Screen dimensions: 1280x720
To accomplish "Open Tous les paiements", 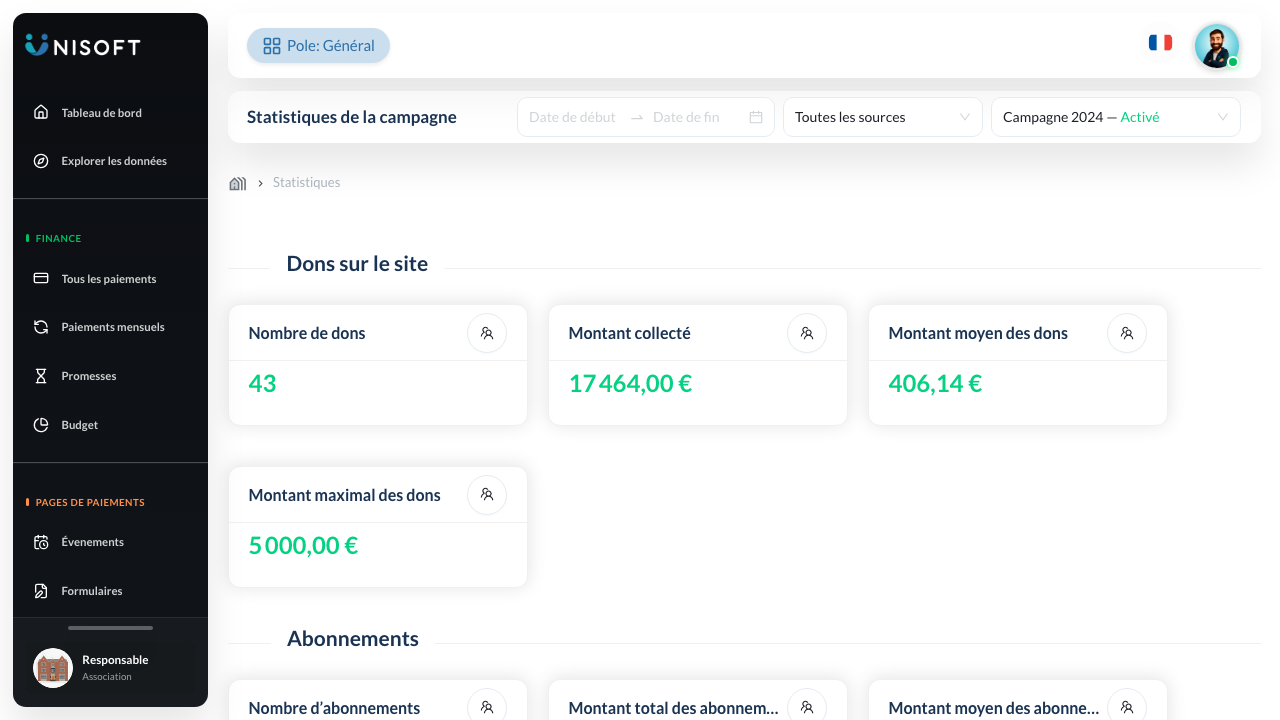I will pyautogui.click(x=109, y=279).
